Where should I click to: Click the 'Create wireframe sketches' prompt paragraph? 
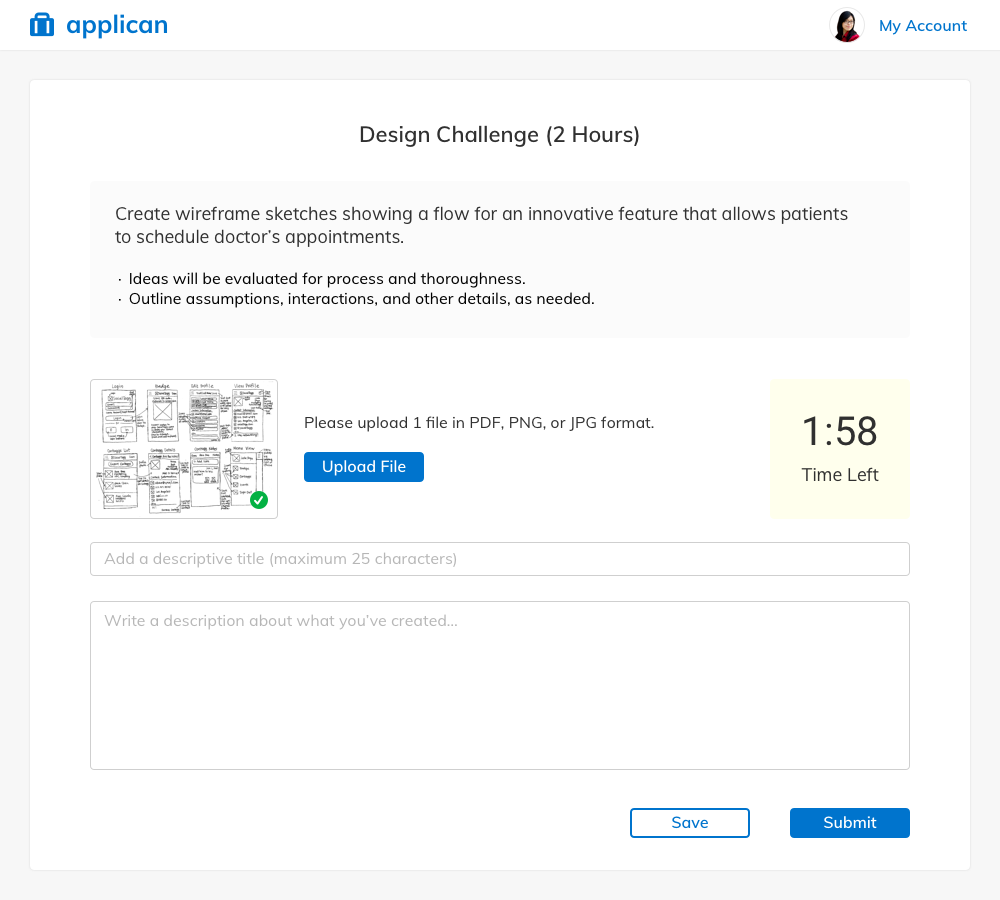(x=481, y=225)
